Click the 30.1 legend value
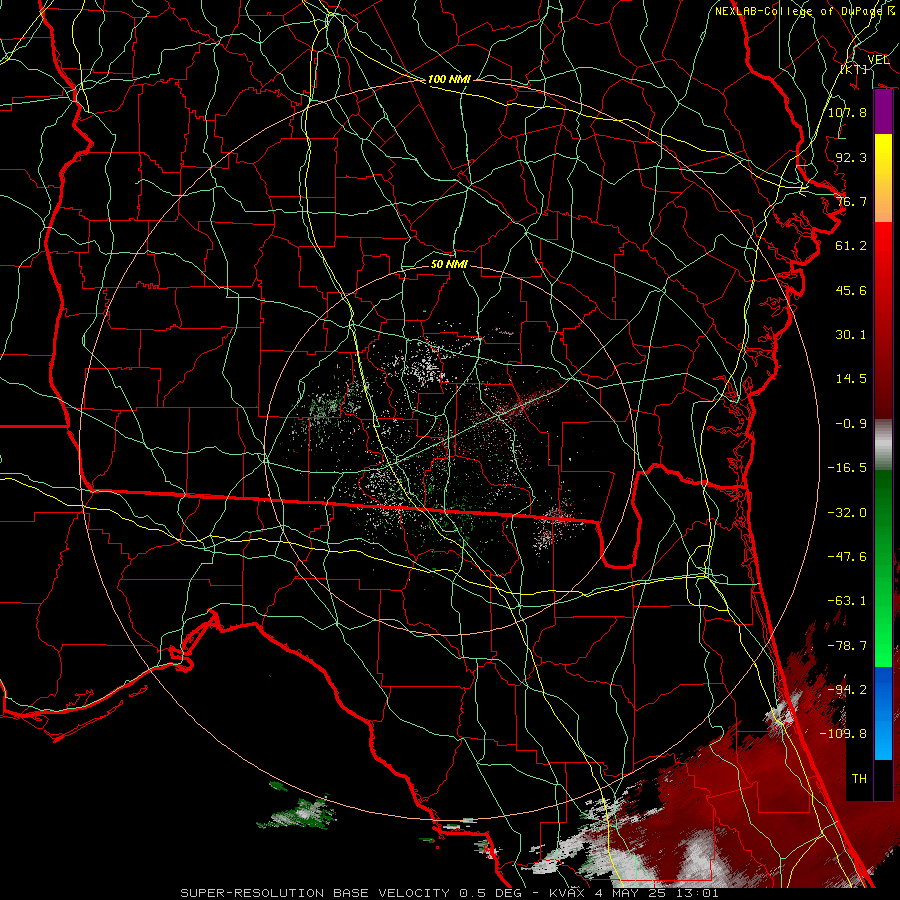Image resolution: width=900 pixels, height=900 pixels. [x=851, y=335]
